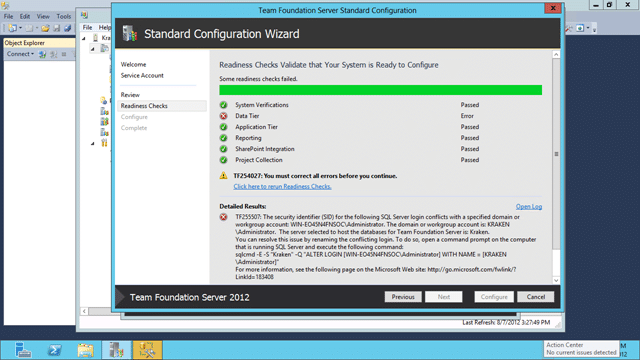
Task: Click the red error icon beside Data Tier
Action: point(223,116)
